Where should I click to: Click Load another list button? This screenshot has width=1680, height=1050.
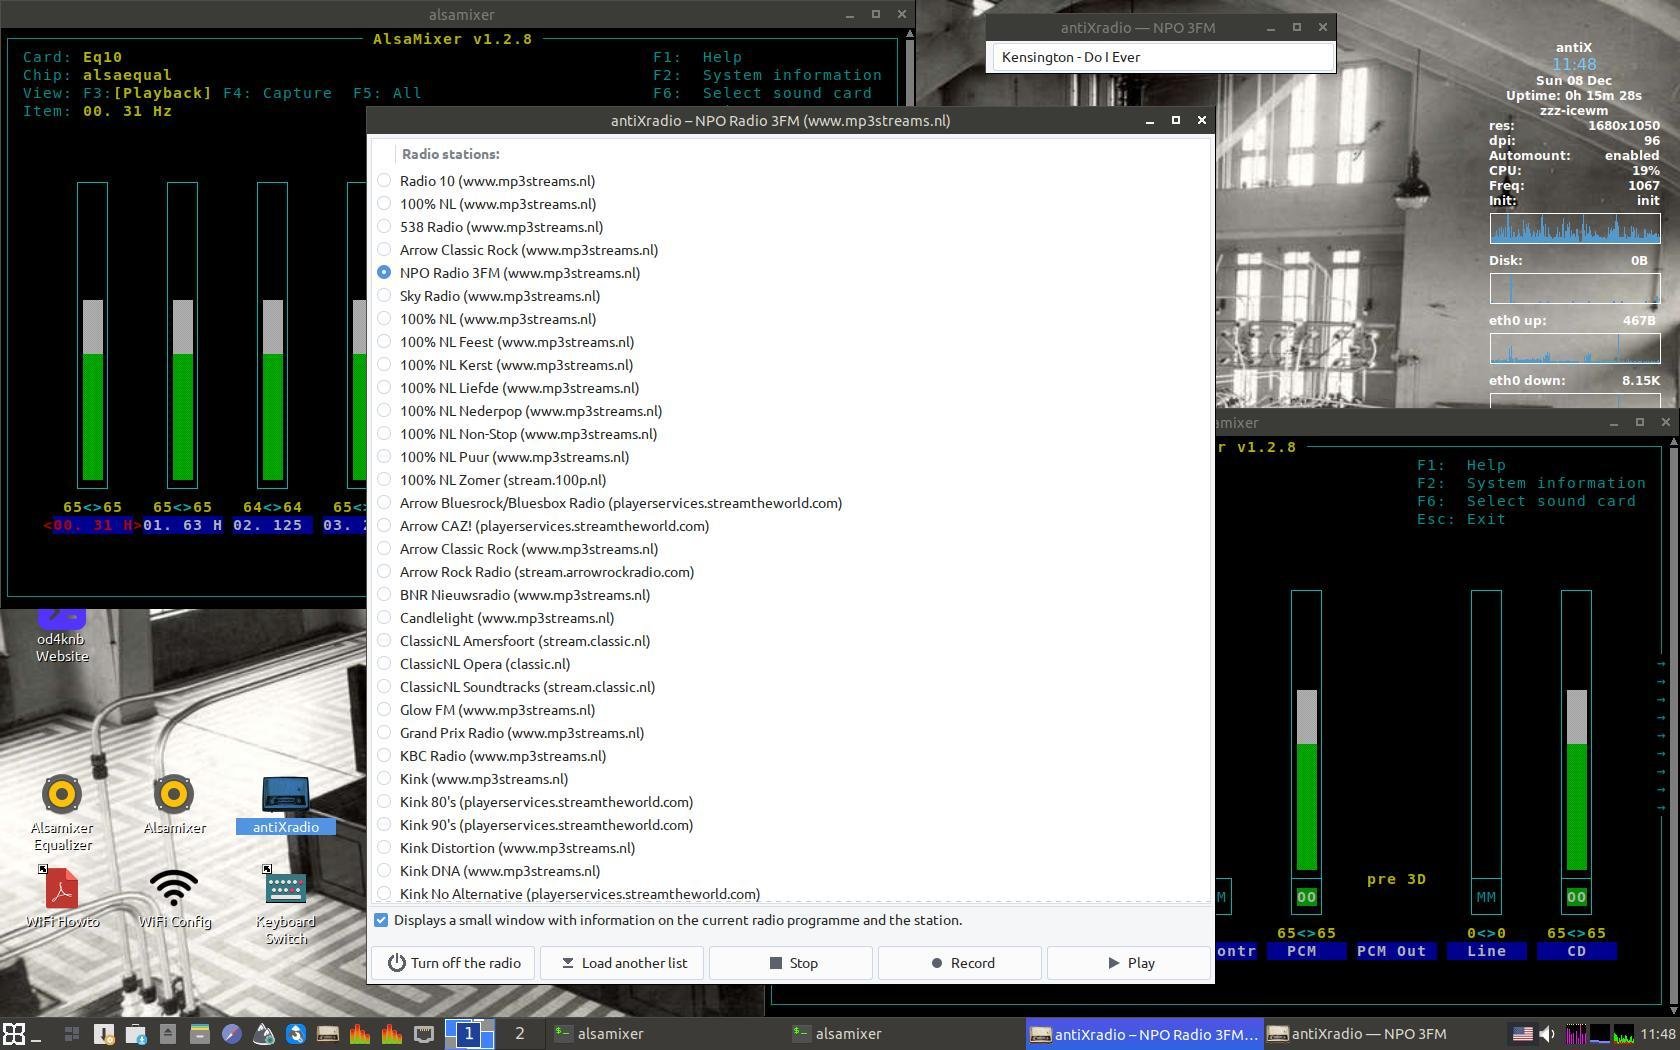pos(622,963)
